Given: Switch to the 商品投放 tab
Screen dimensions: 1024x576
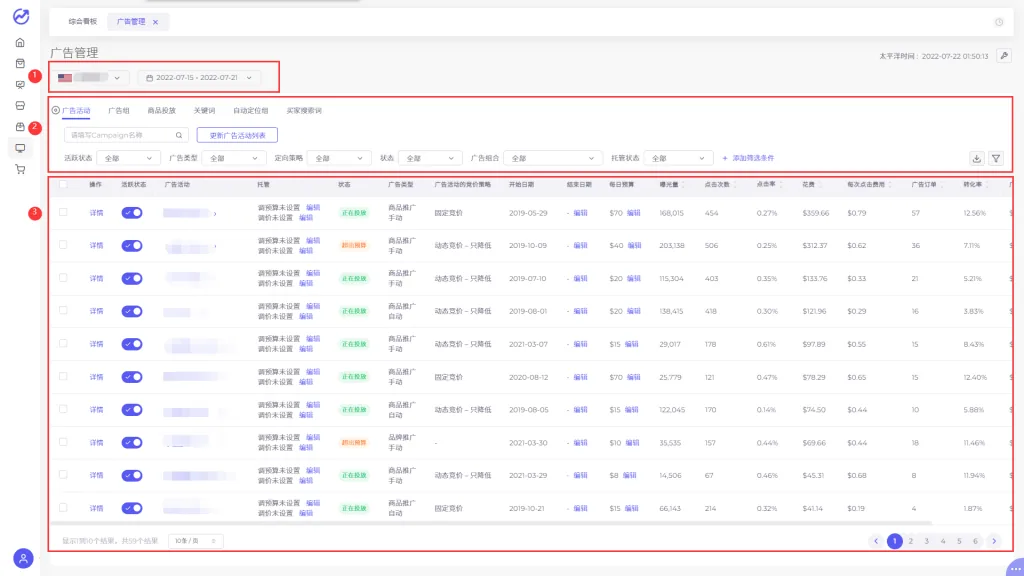Looking at the screenshot, I should [x=161, y=111].
